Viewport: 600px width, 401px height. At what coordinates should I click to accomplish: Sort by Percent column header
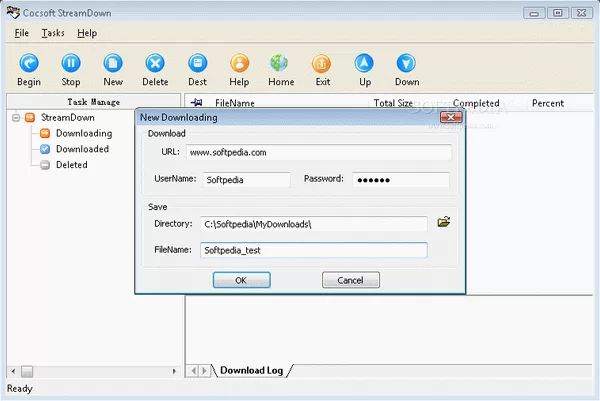(548, 103)
